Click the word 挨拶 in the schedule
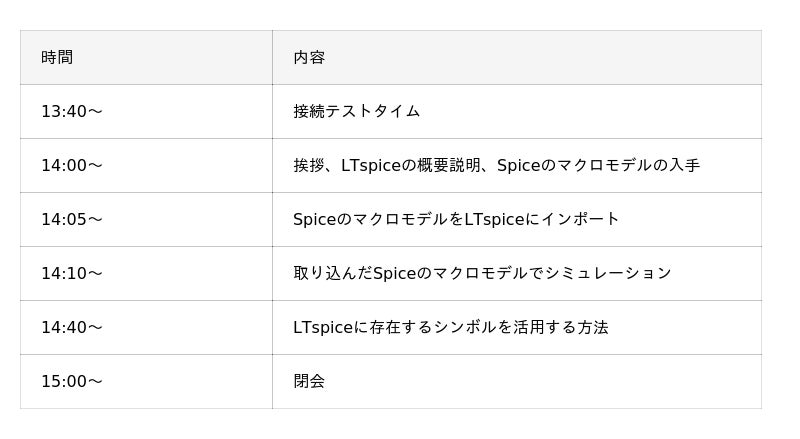The height and width of the screenshot is (439, 800). (x=309, y=165)
